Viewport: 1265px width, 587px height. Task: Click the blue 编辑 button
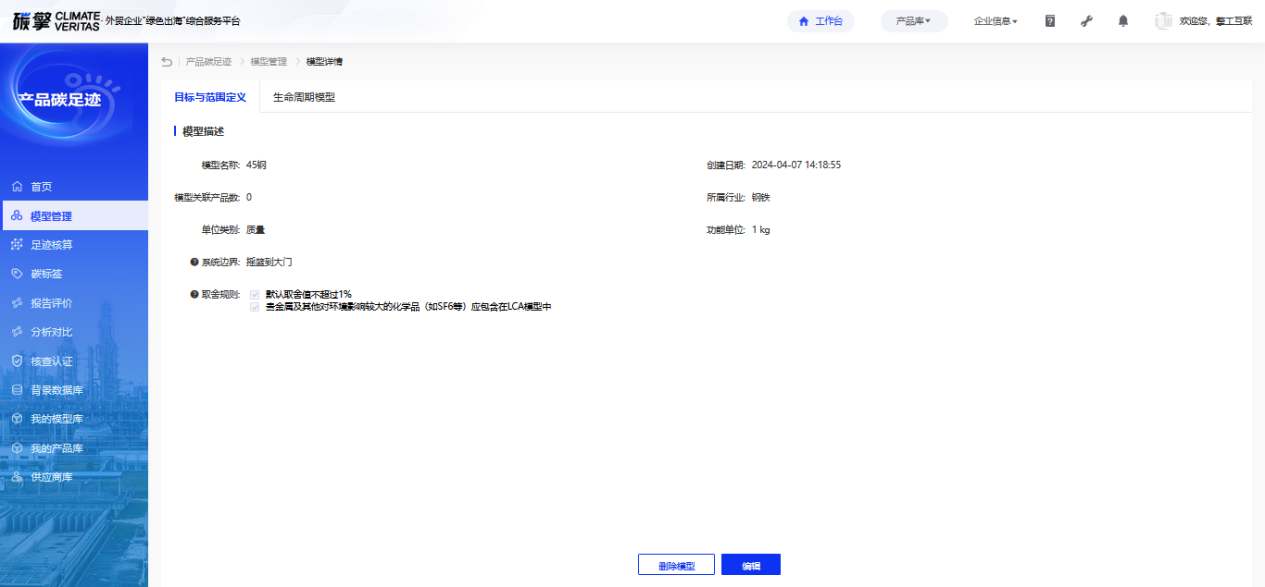point(750,565)
